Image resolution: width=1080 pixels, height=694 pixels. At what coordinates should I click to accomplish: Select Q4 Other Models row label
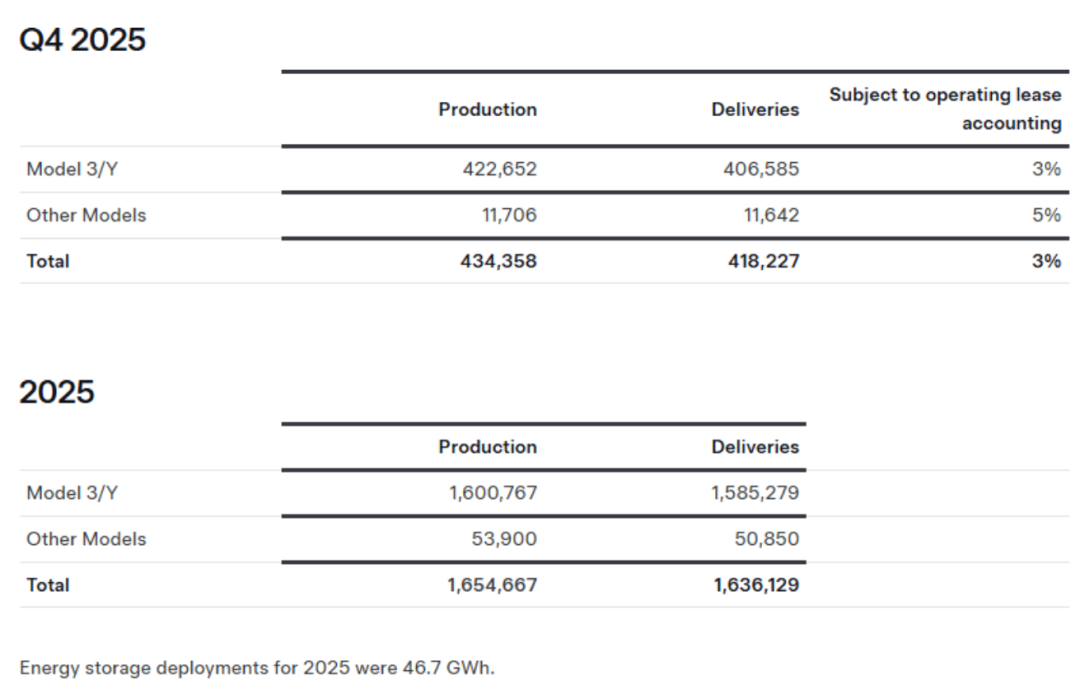pyautogui.click(x=86, y=215)
